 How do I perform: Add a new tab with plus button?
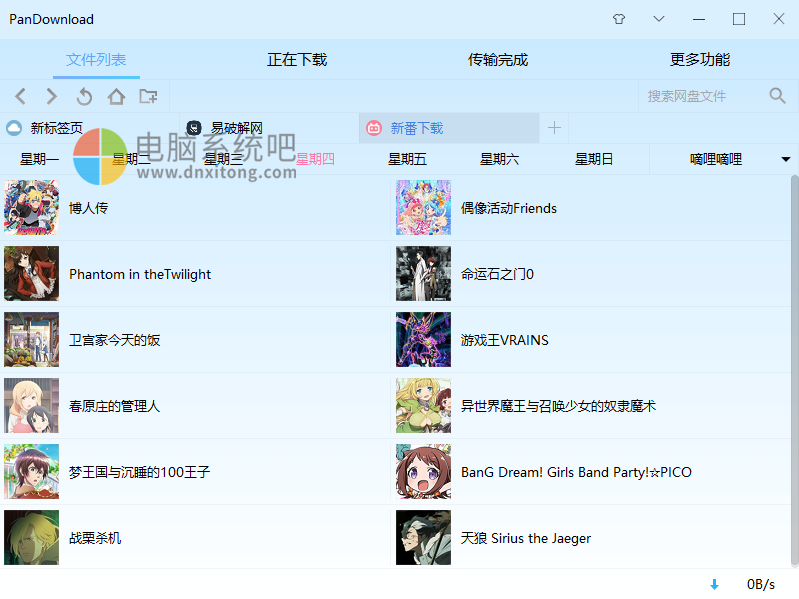tap(554, 128)
